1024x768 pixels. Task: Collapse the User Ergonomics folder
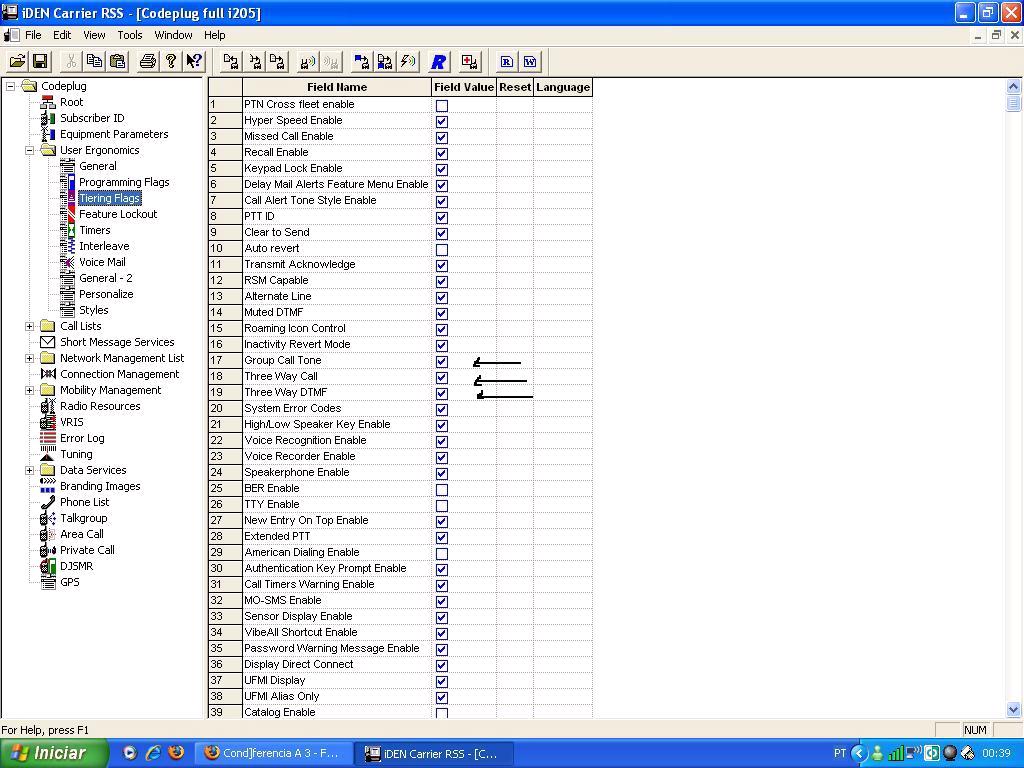click(x=29, y=150)
